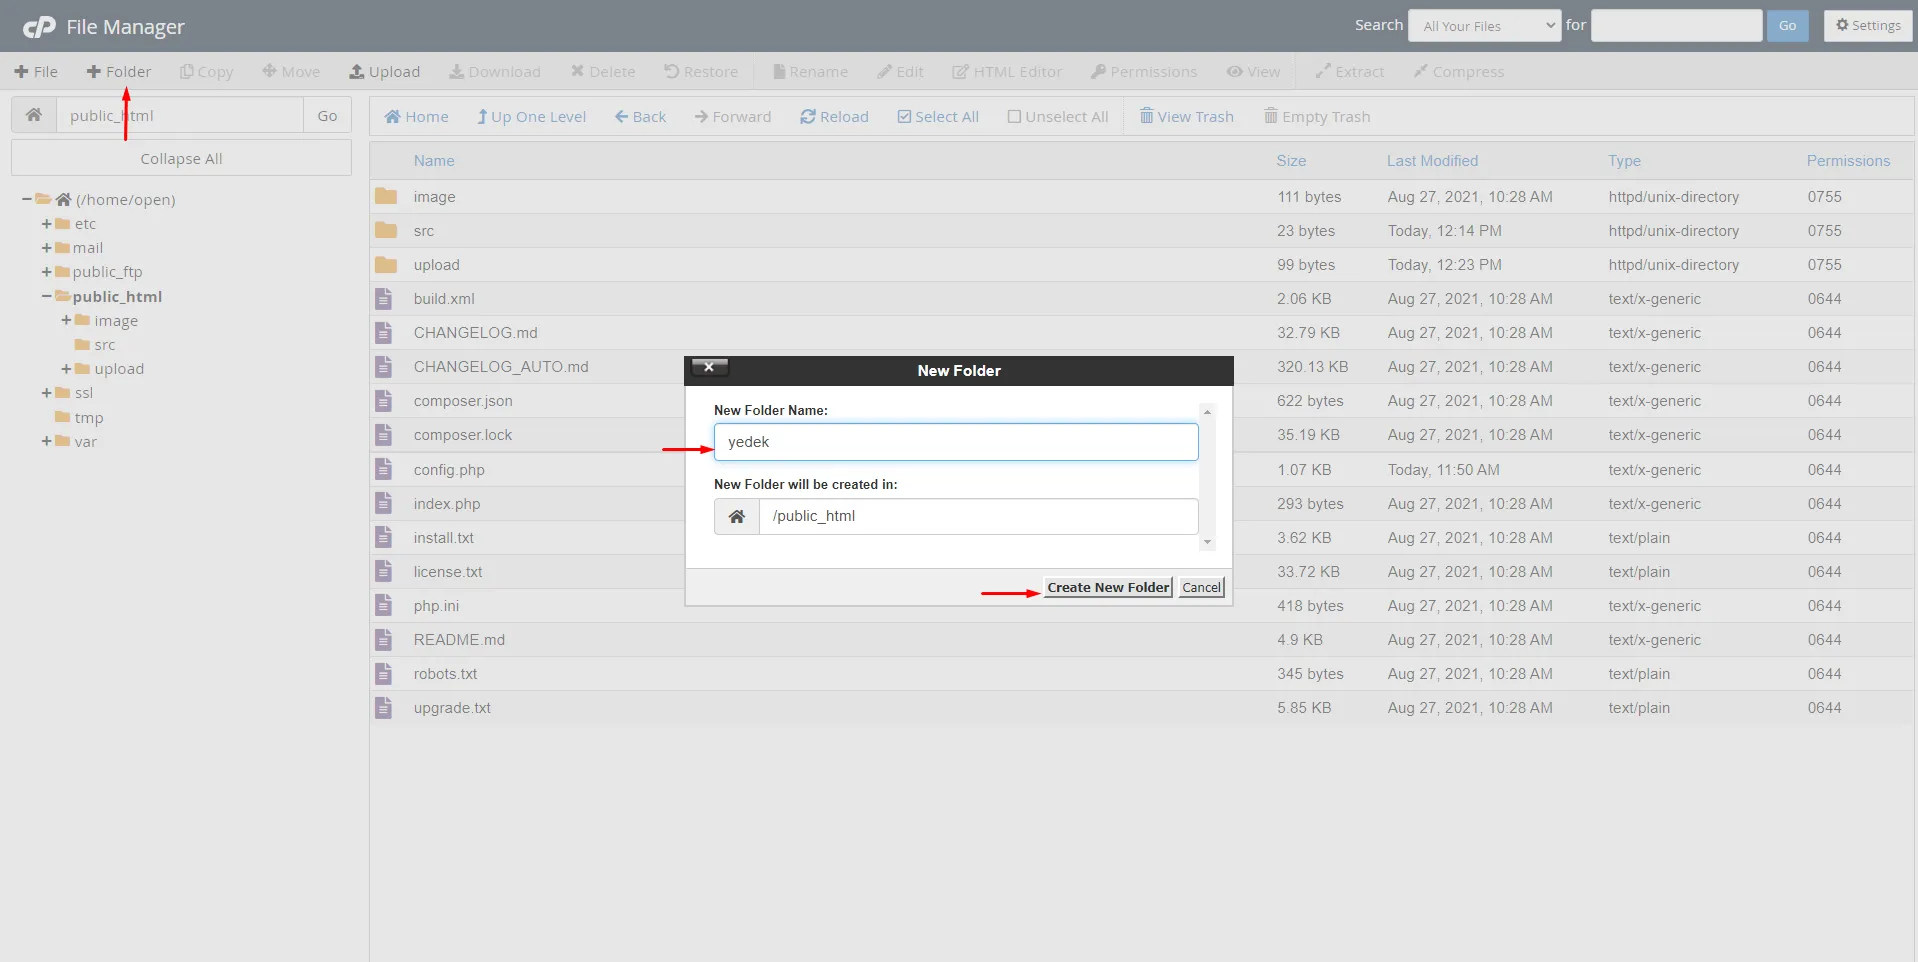Close the New Folder dialog with X
This screenshot has width=1918, height=962.
click(709, 367)
